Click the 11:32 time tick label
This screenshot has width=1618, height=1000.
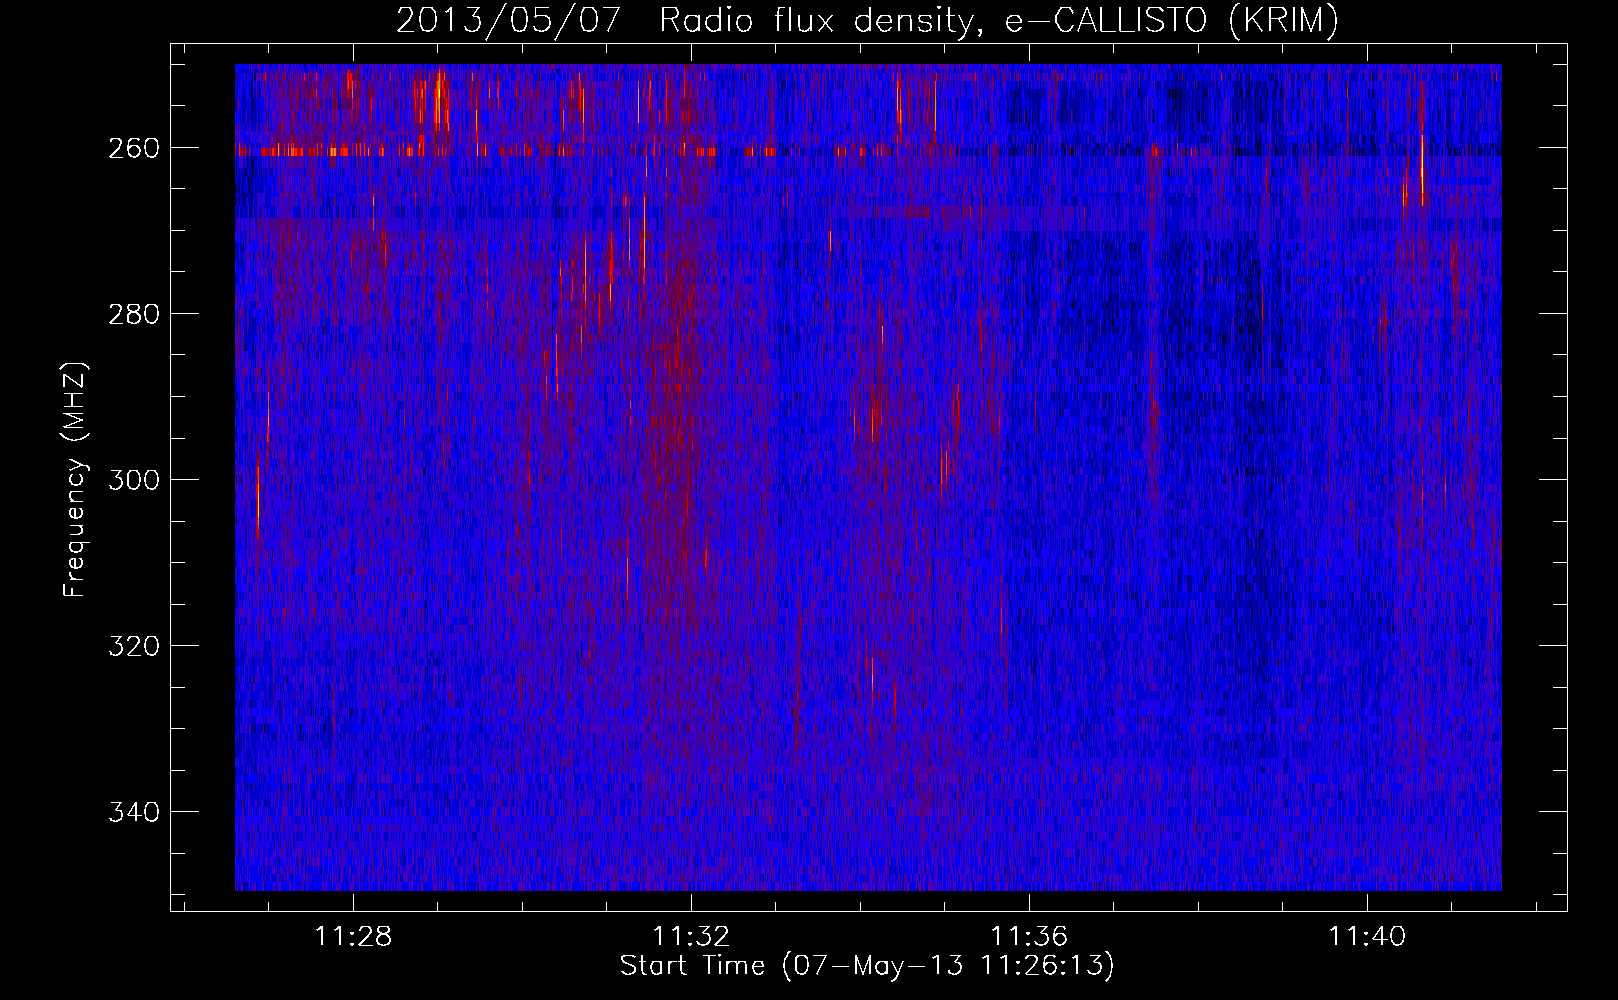click(691, 937)
